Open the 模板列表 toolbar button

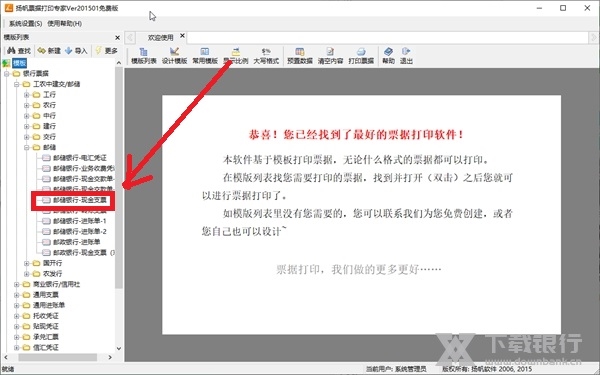(143, 55)
